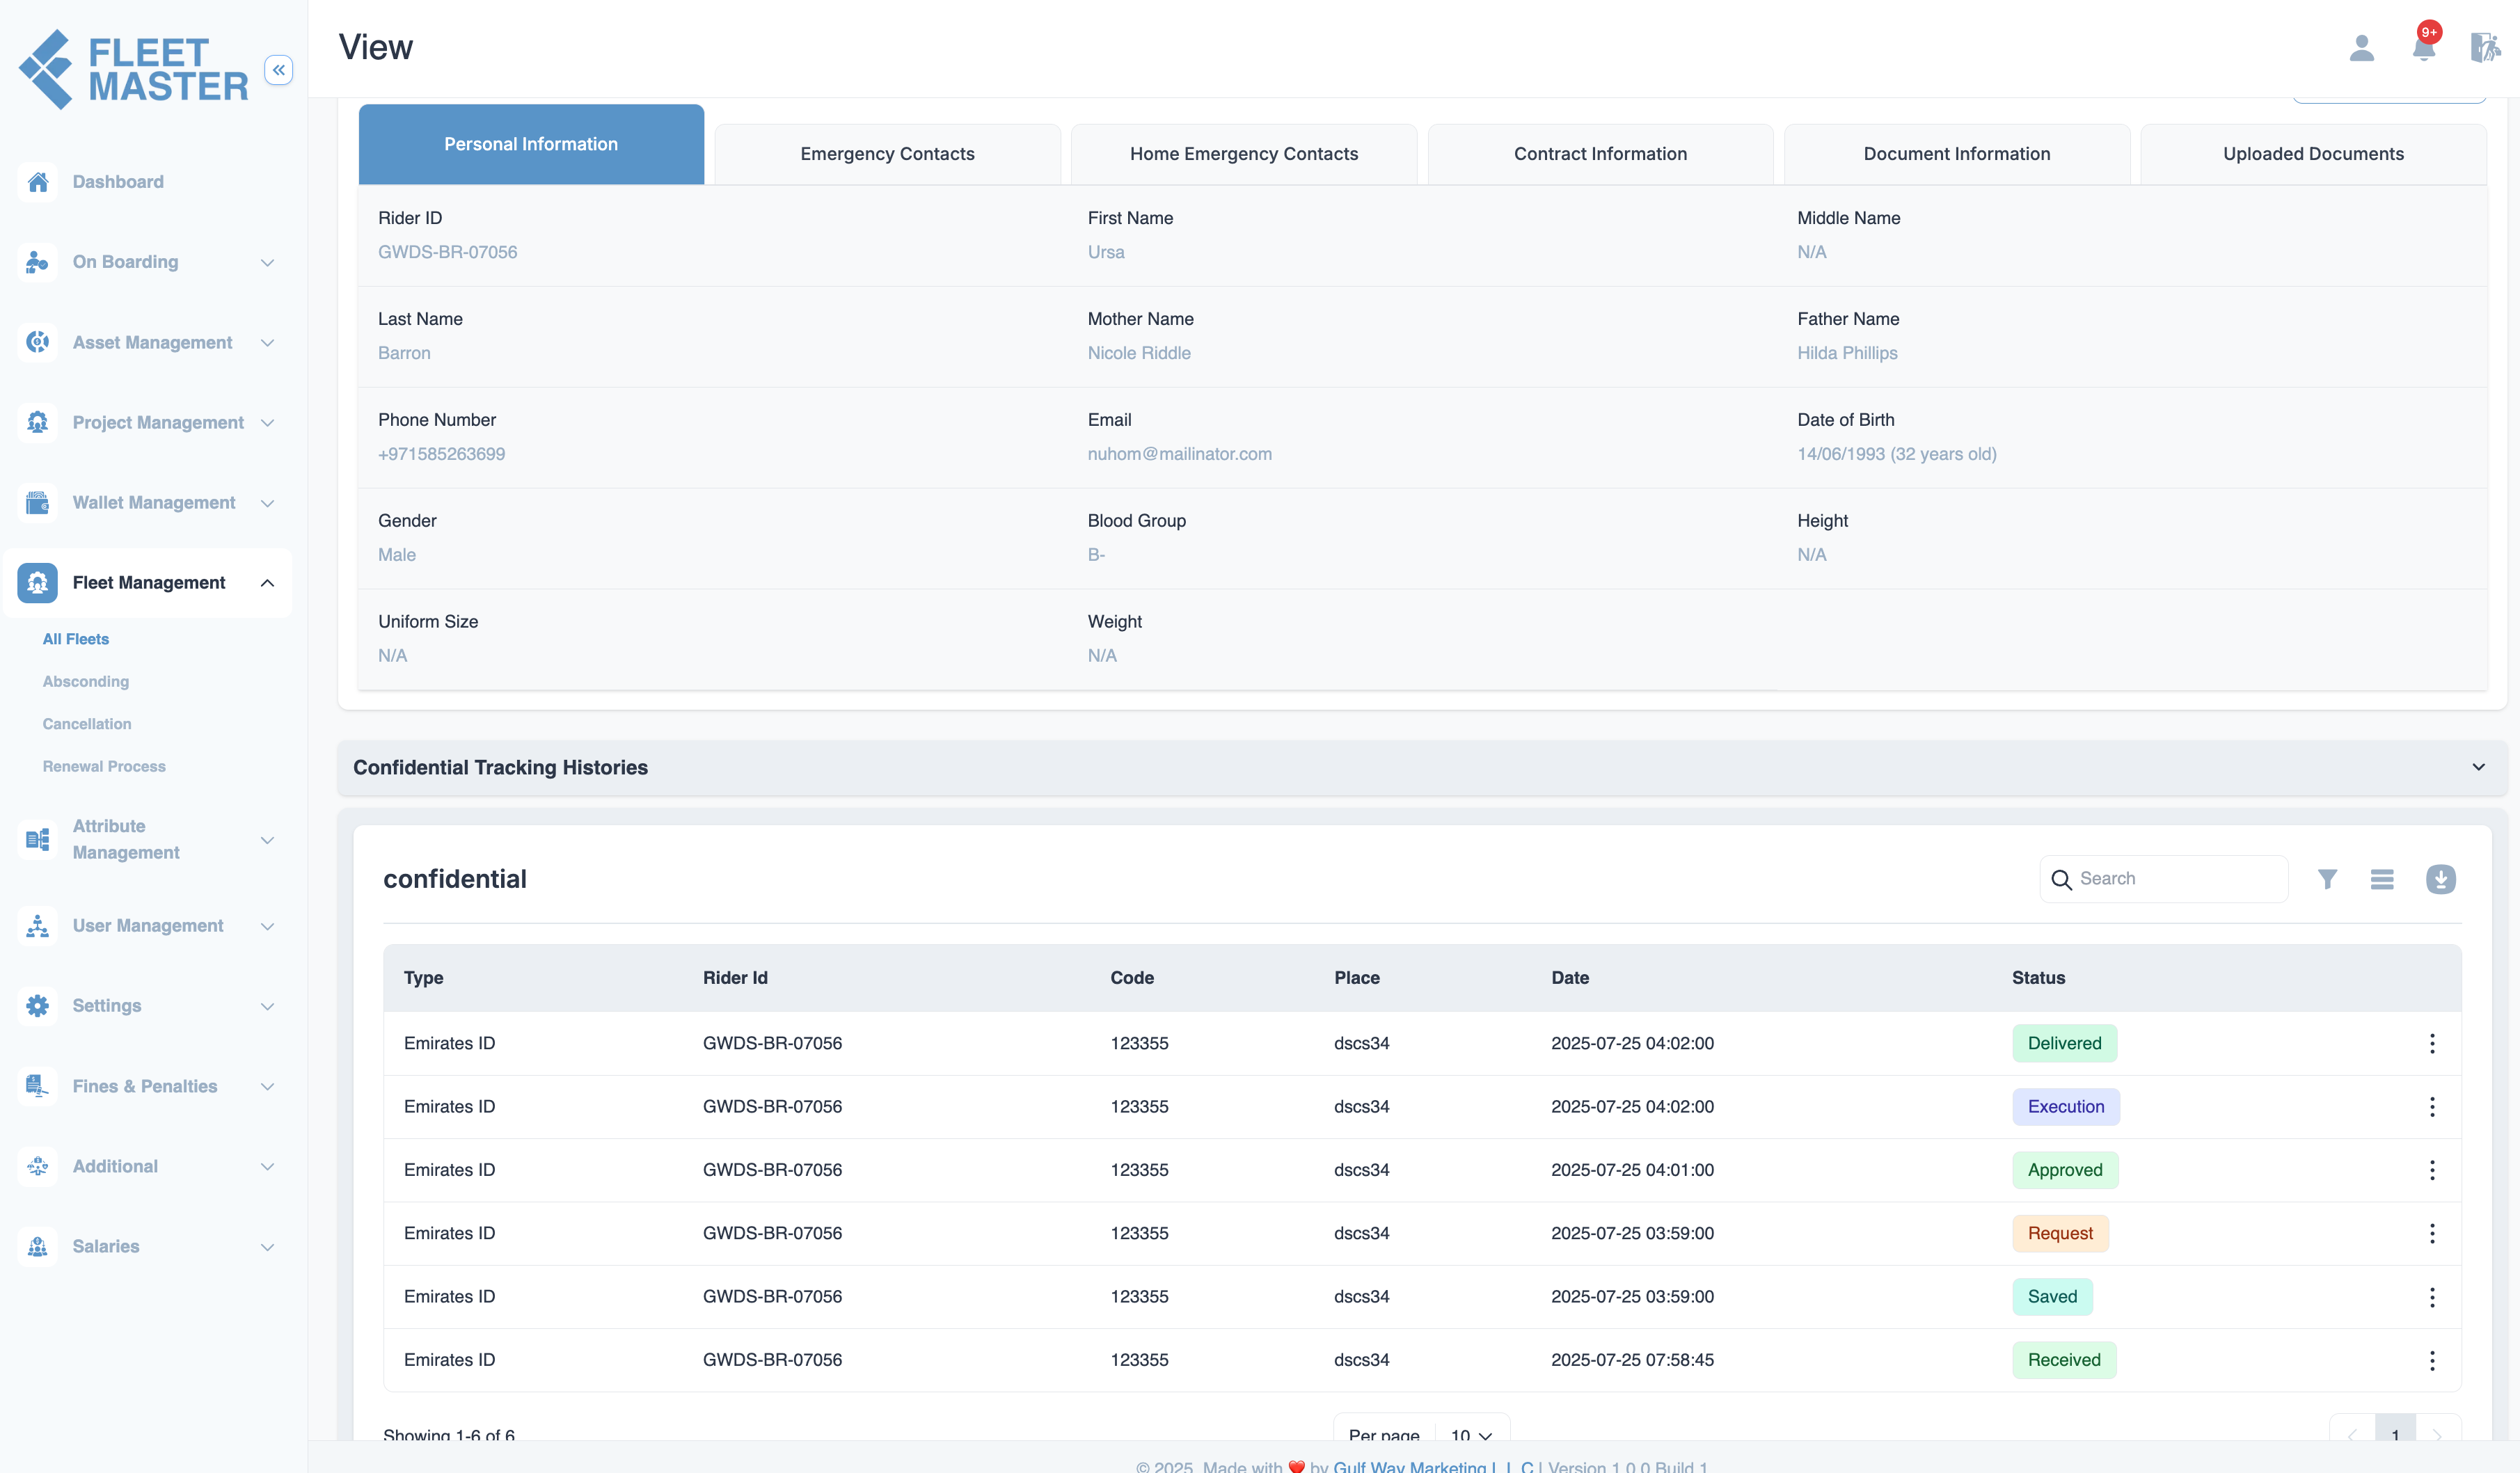Viewport: 2520px width, 1473px height.
Task: Expand the Project Management chevron
Action: (267, 422)
